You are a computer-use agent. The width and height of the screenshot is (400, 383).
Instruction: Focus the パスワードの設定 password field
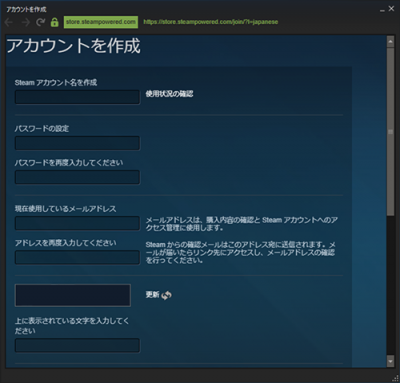[x=77, y=143]
